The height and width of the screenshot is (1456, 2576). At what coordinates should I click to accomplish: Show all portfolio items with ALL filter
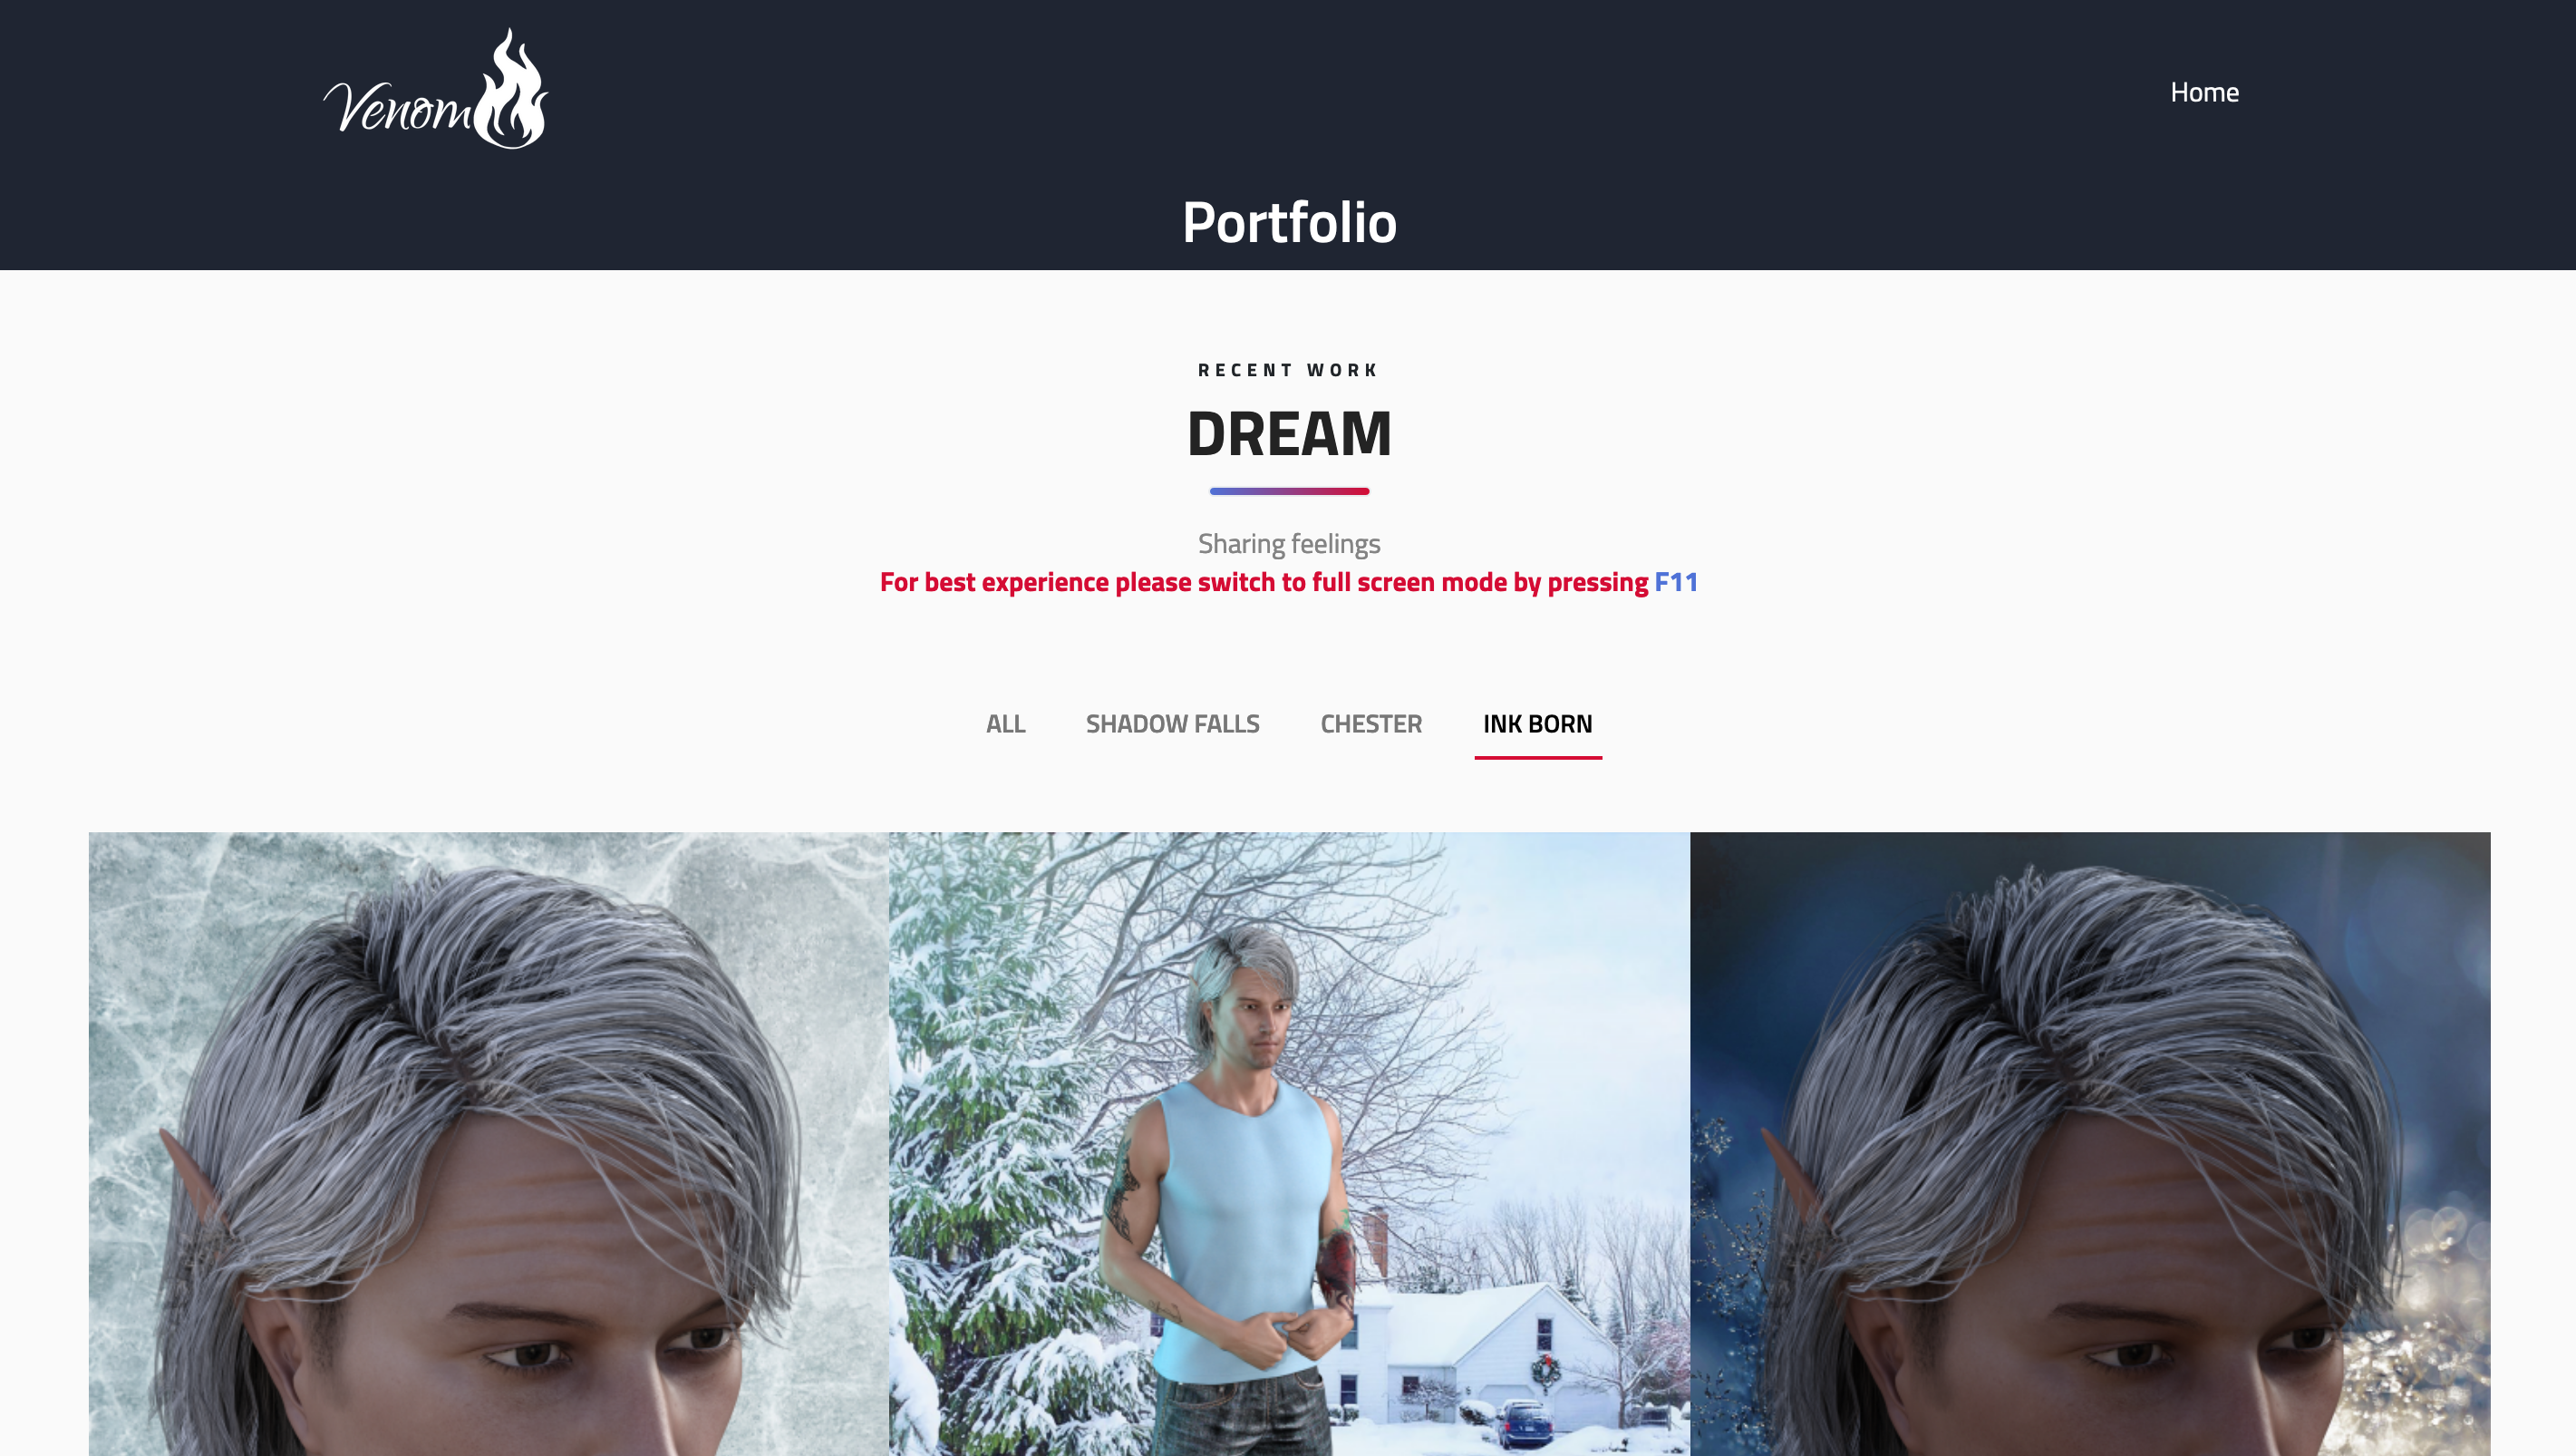(x=1005, y=723)
